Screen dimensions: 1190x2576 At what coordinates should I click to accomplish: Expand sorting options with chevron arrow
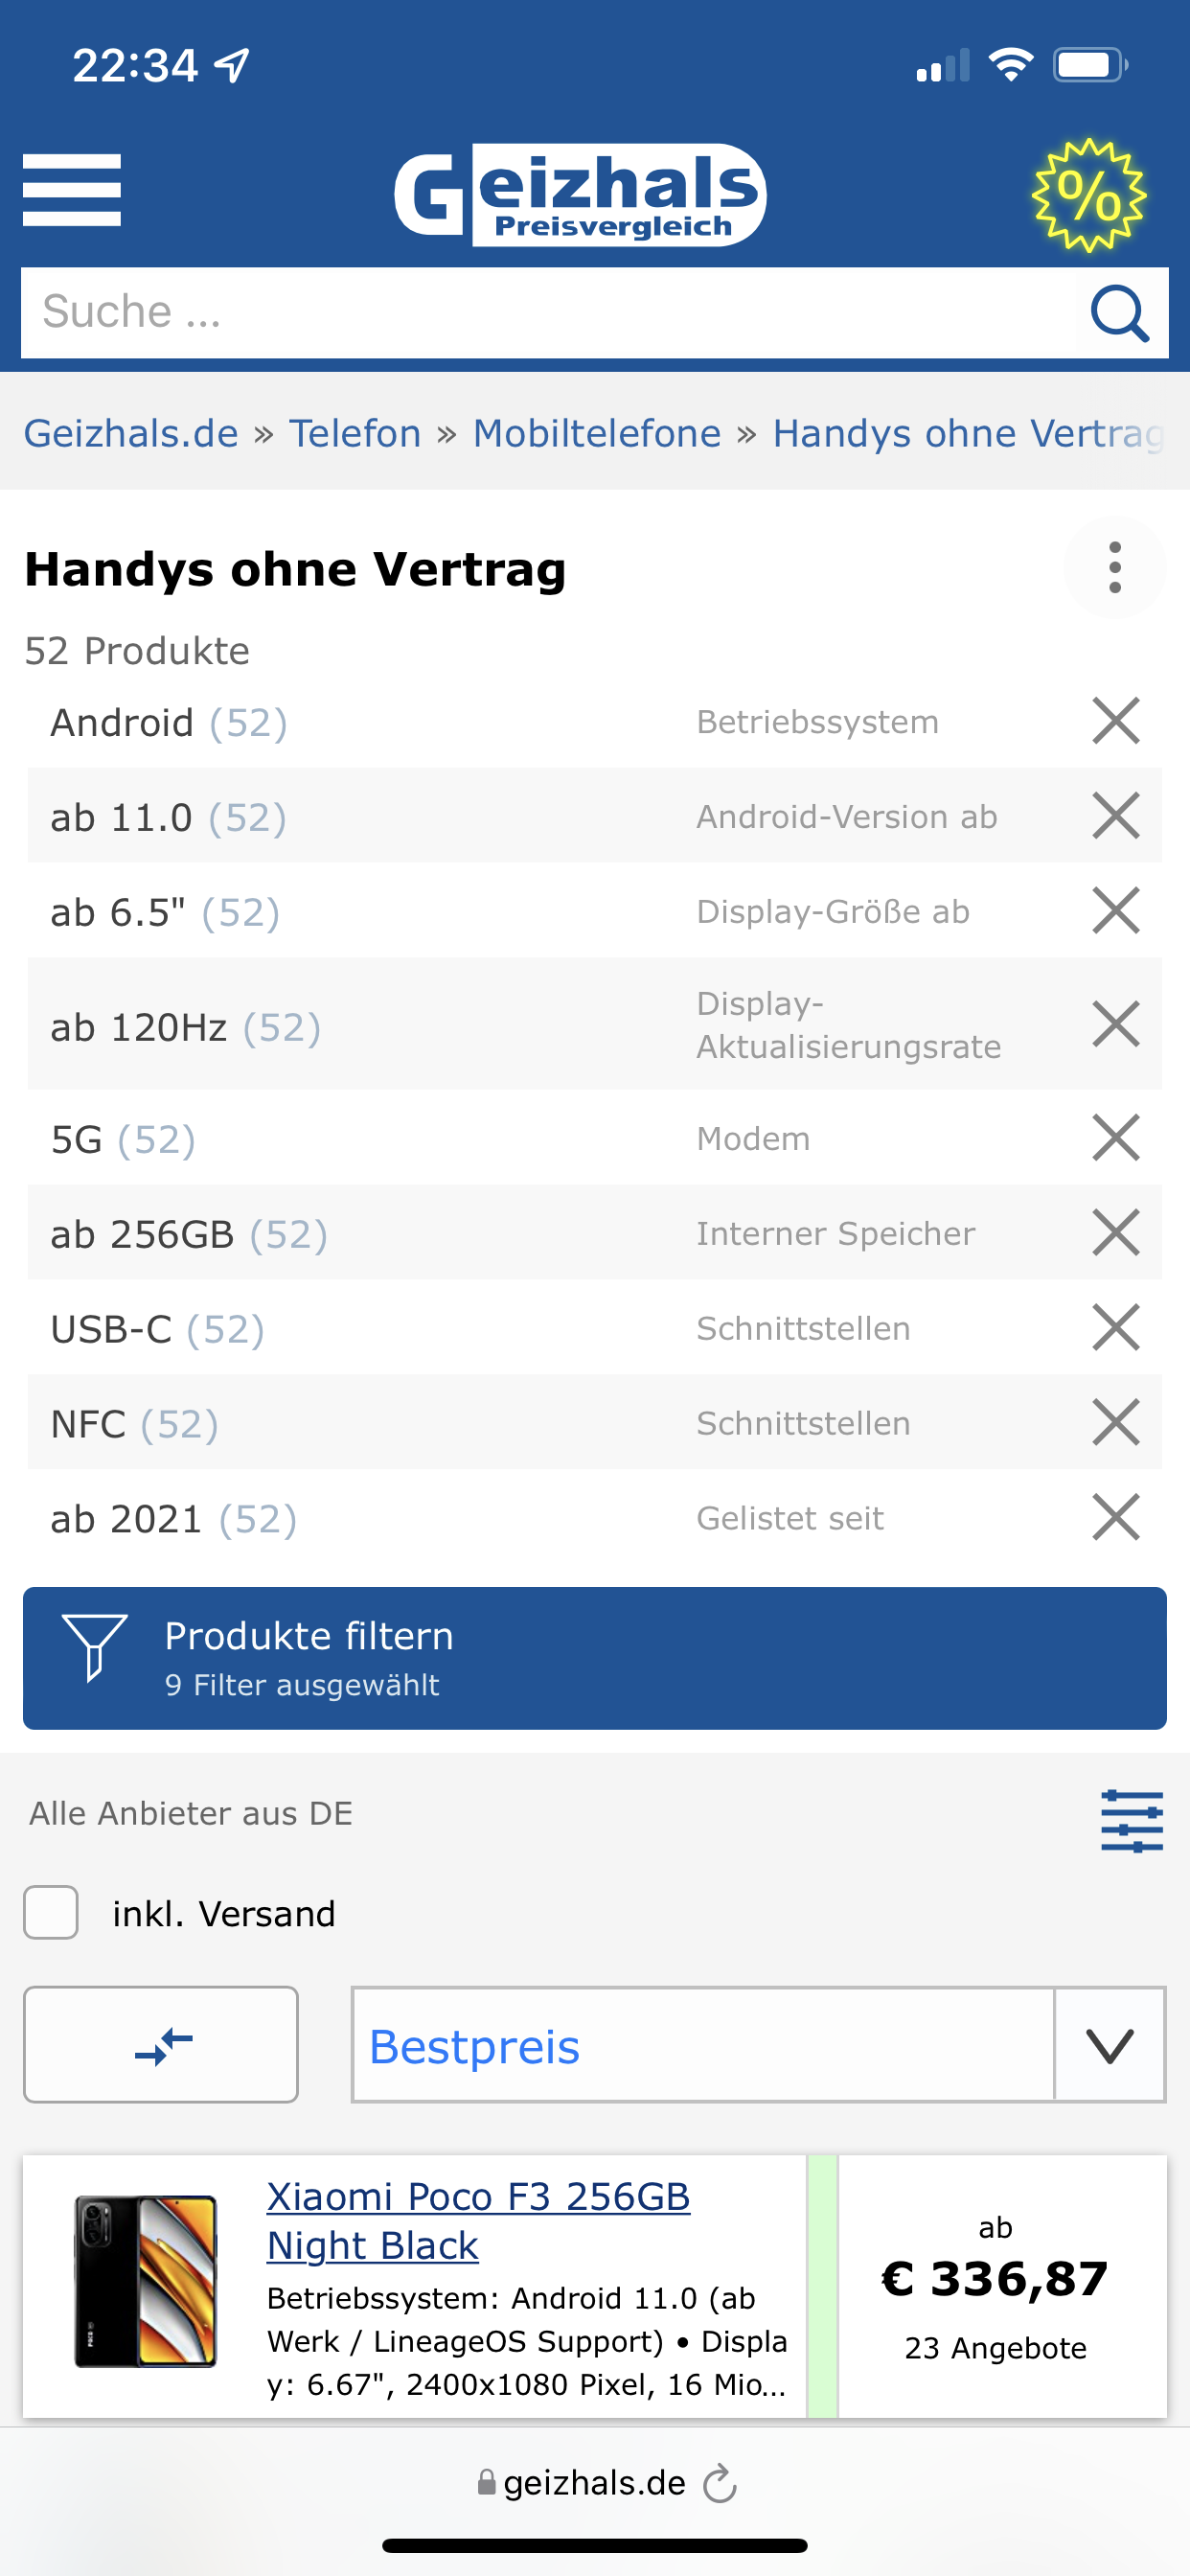pyautogui.click(x=1110, y=2046)
